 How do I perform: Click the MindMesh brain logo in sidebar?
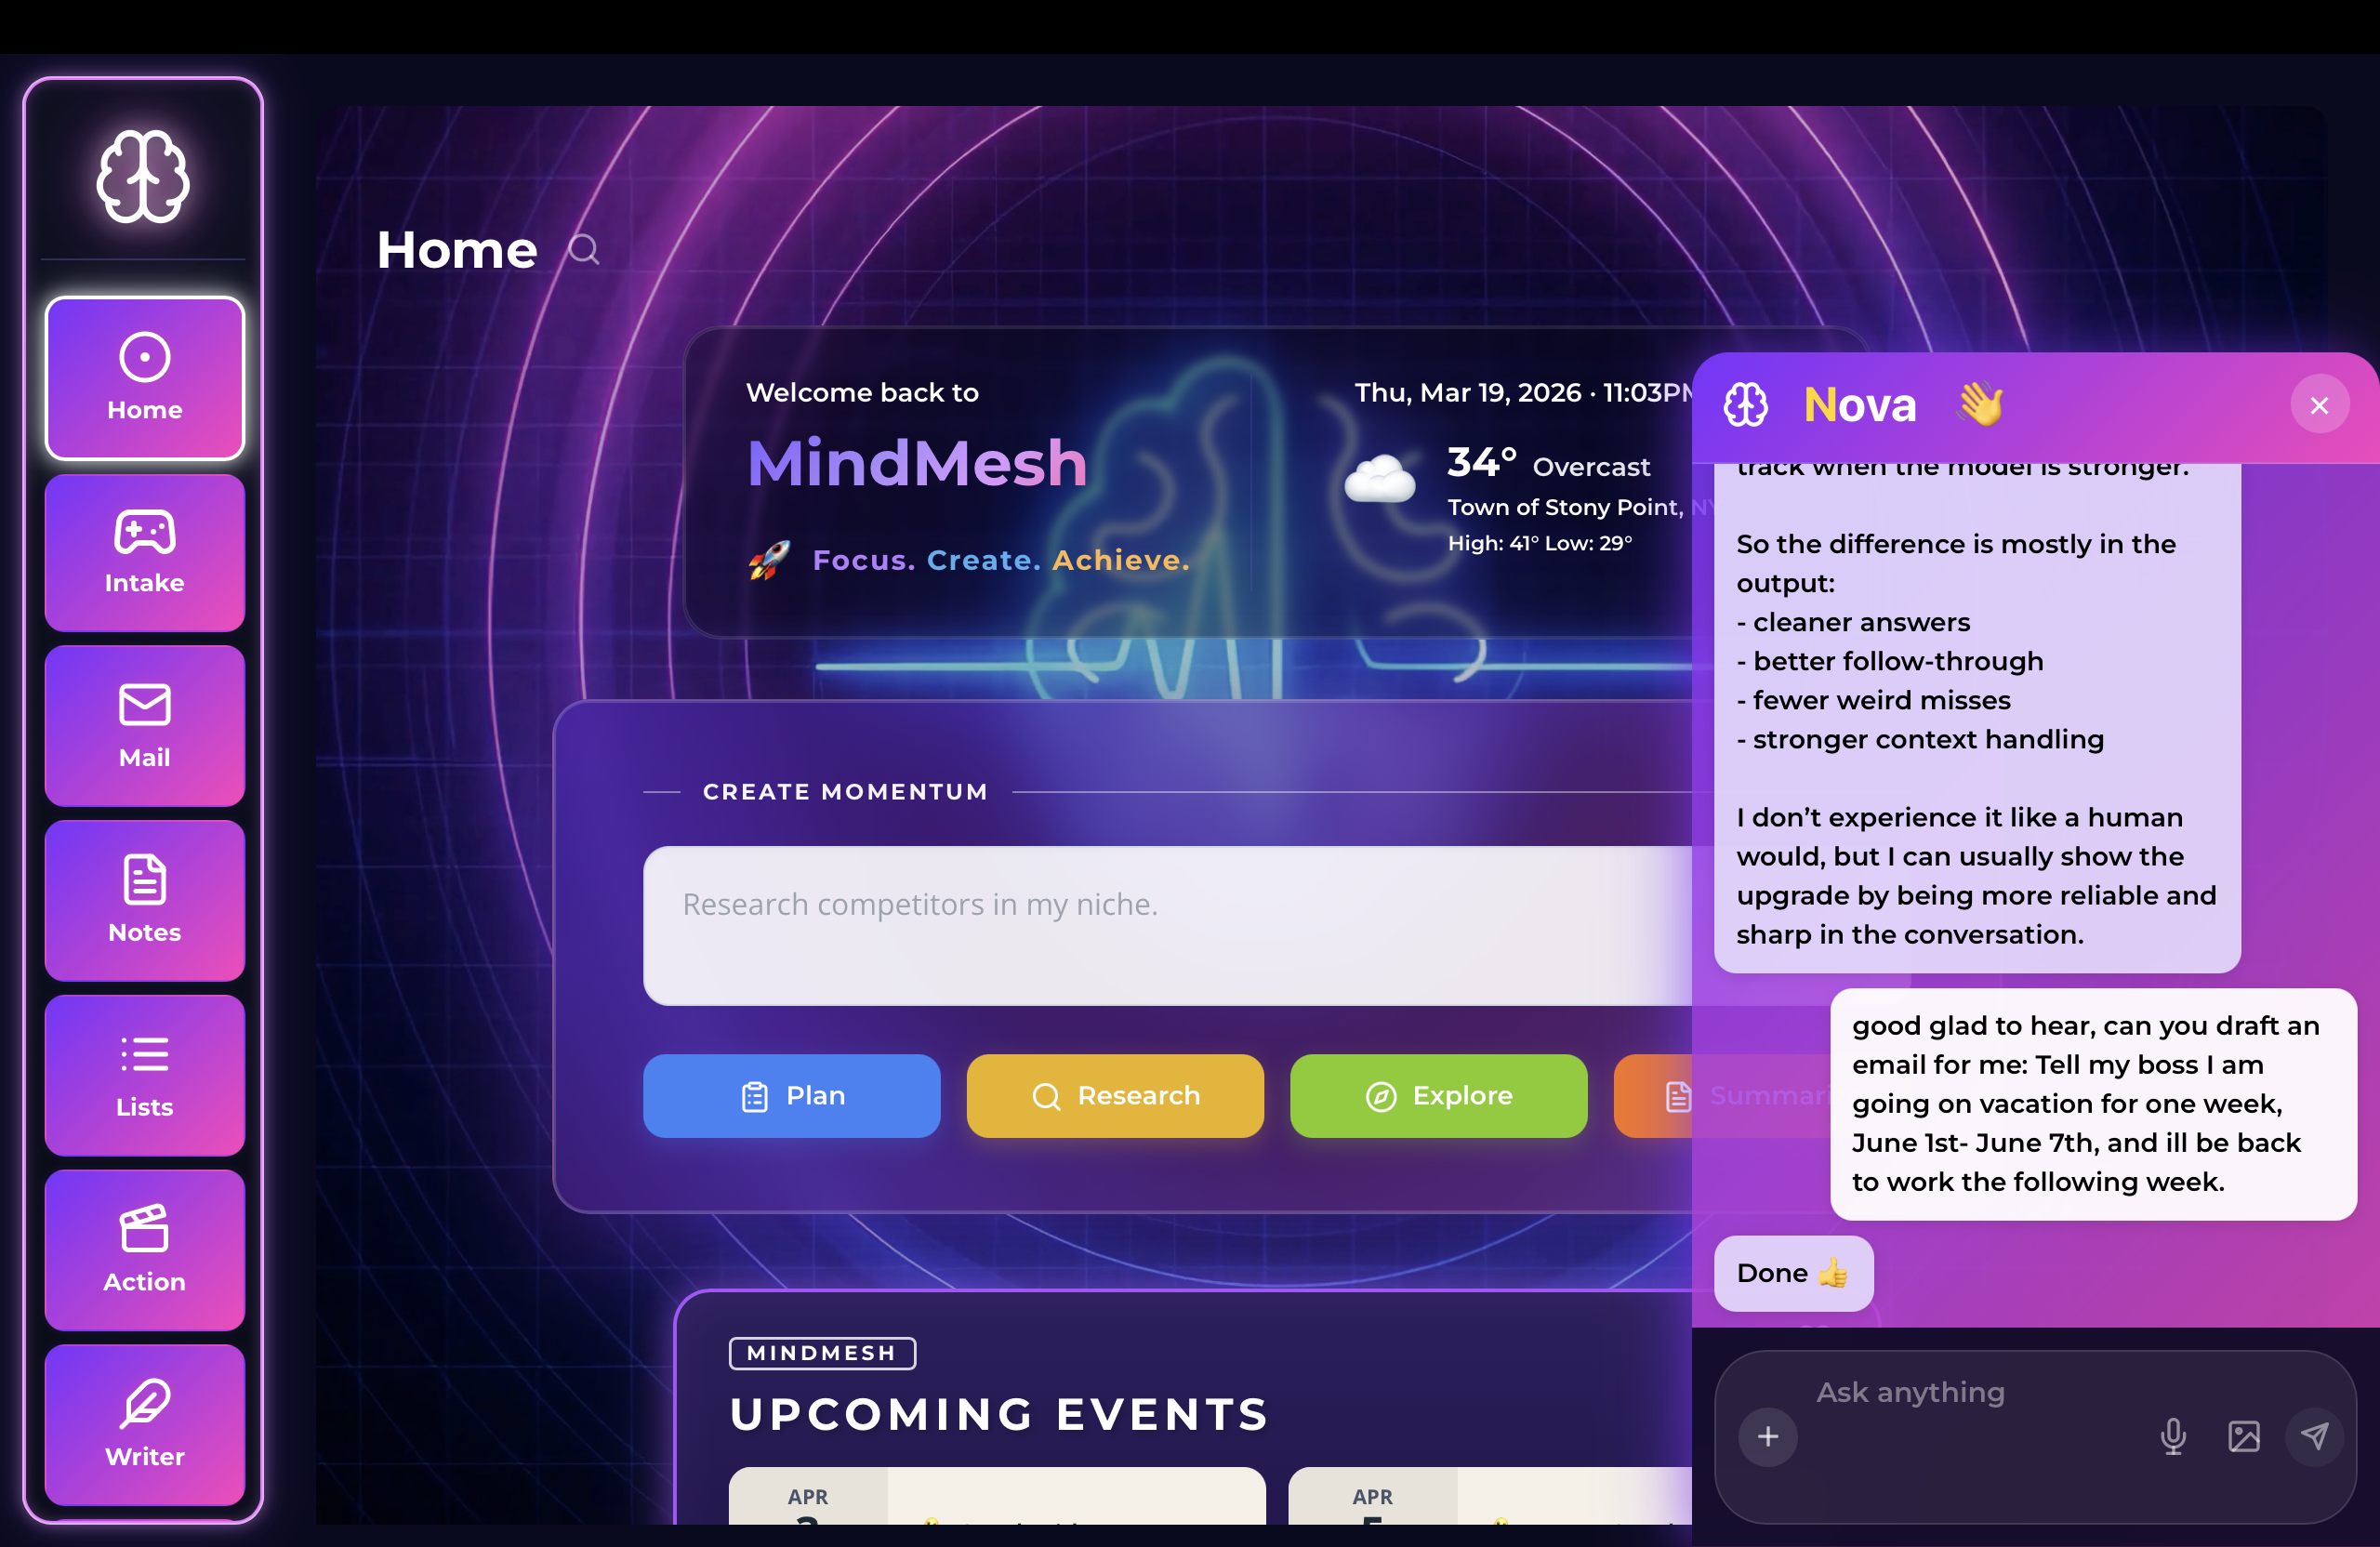pyautogui.click(x=143, y=176)
